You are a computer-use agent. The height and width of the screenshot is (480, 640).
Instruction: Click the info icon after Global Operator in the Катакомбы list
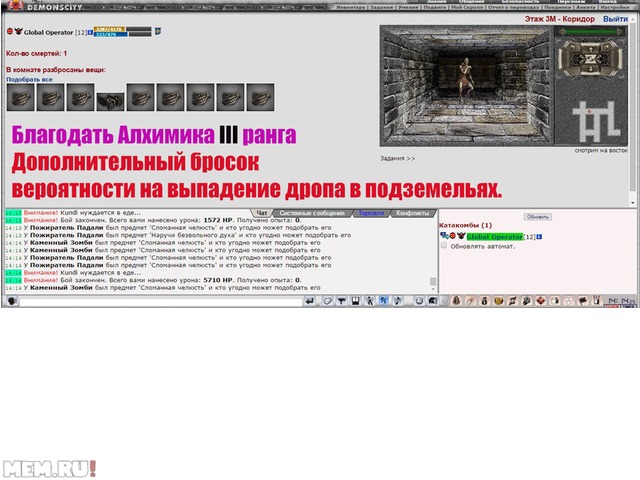click(539, 237)
